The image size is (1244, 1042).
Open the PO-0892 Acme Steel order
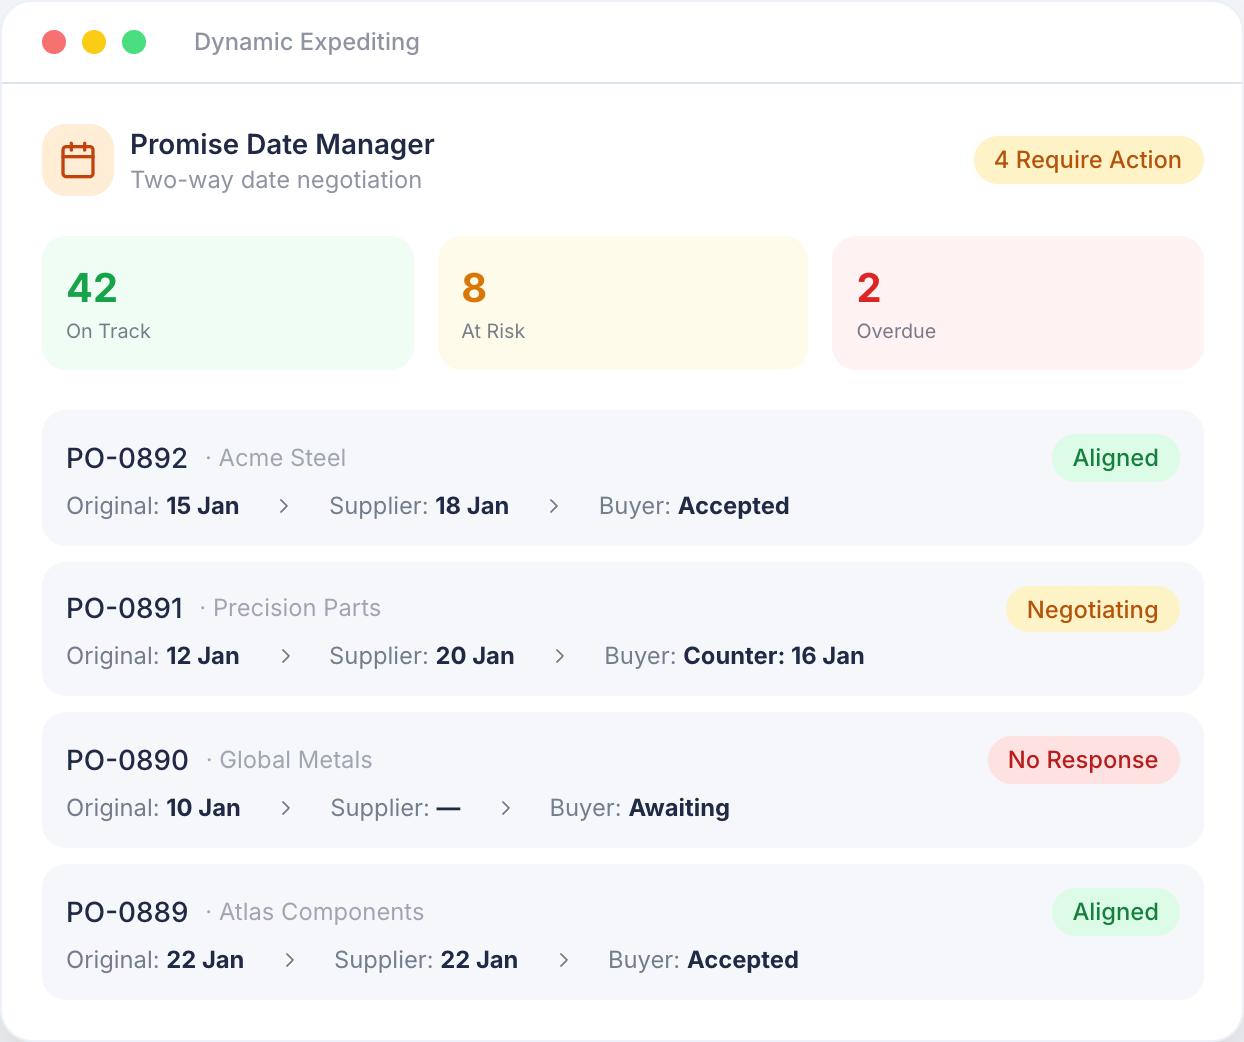tap(623, 478)
